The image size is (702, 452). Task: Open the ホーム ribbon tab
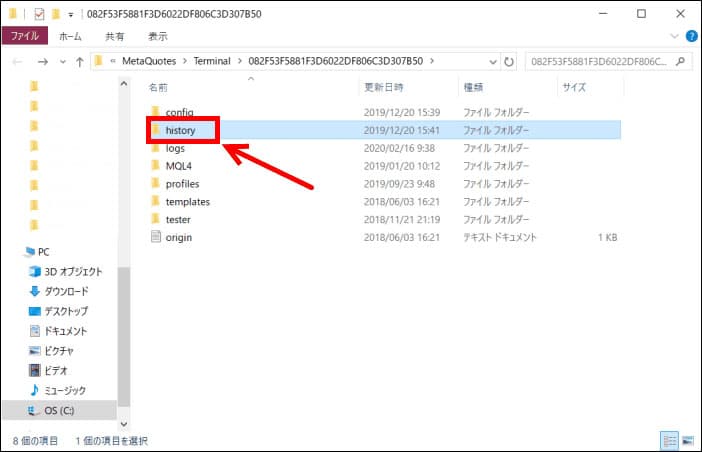(70, 36)
